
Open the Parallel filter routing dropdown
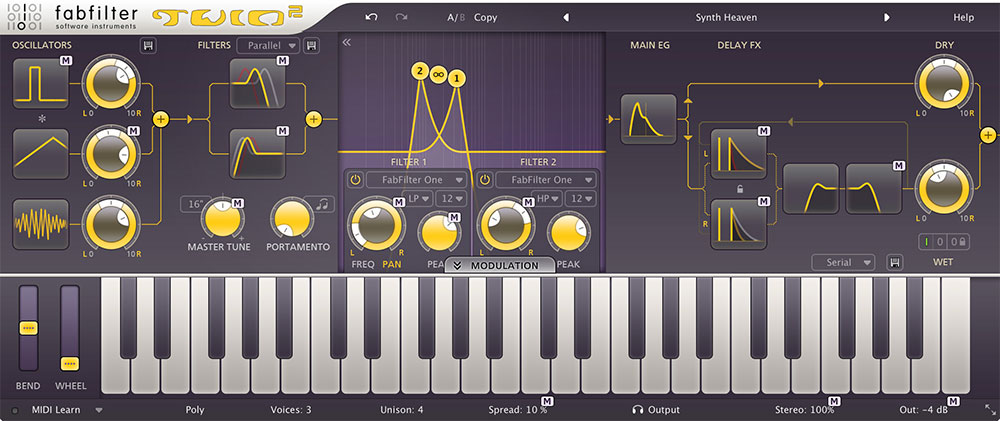[x=268, y=45]
